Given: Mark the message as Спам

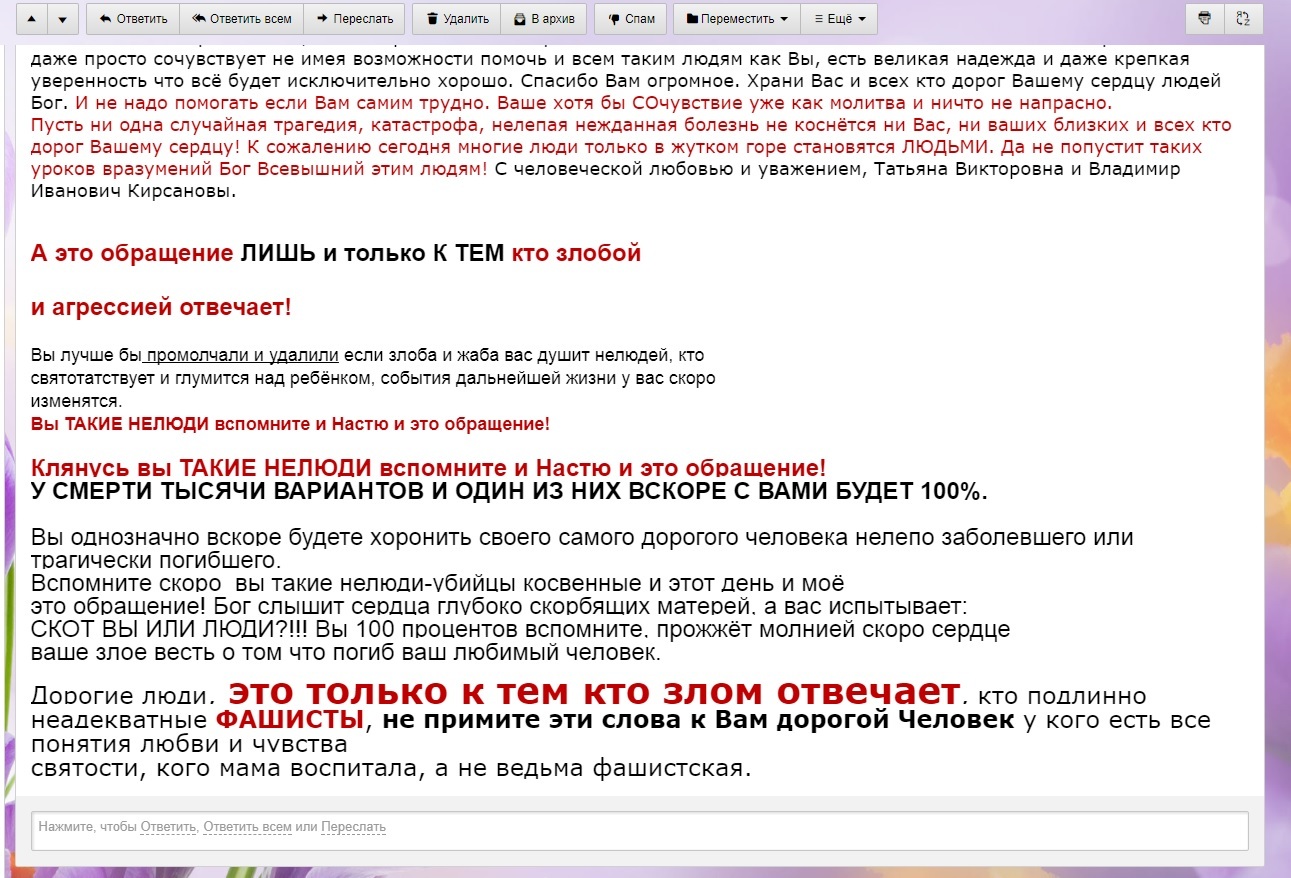Looking at the screenshot, I should [x=631, y=19].
